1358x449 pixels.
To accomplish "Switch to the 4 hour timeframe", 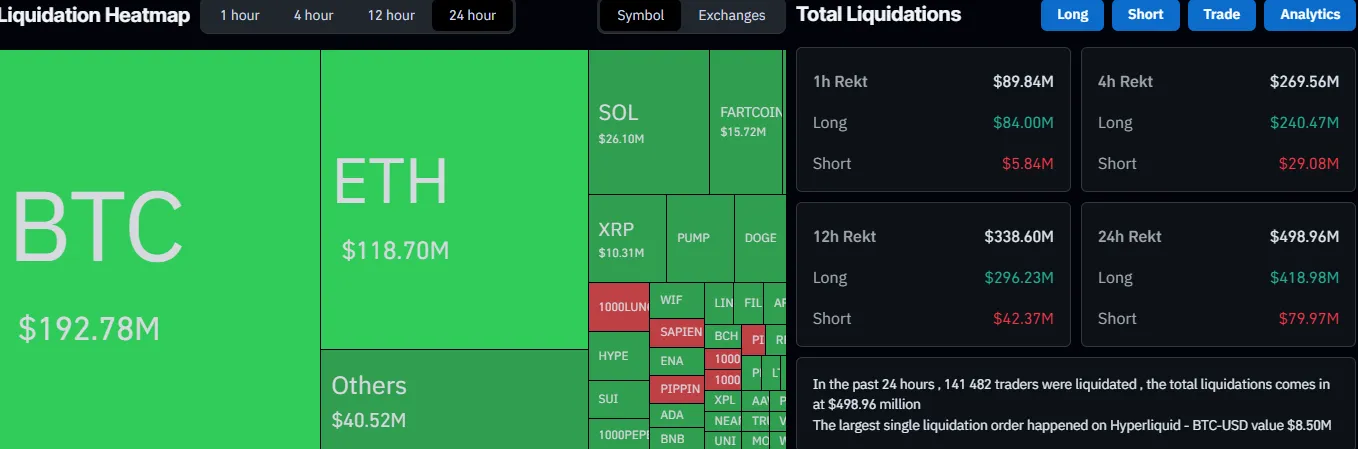I will (313, 15).
